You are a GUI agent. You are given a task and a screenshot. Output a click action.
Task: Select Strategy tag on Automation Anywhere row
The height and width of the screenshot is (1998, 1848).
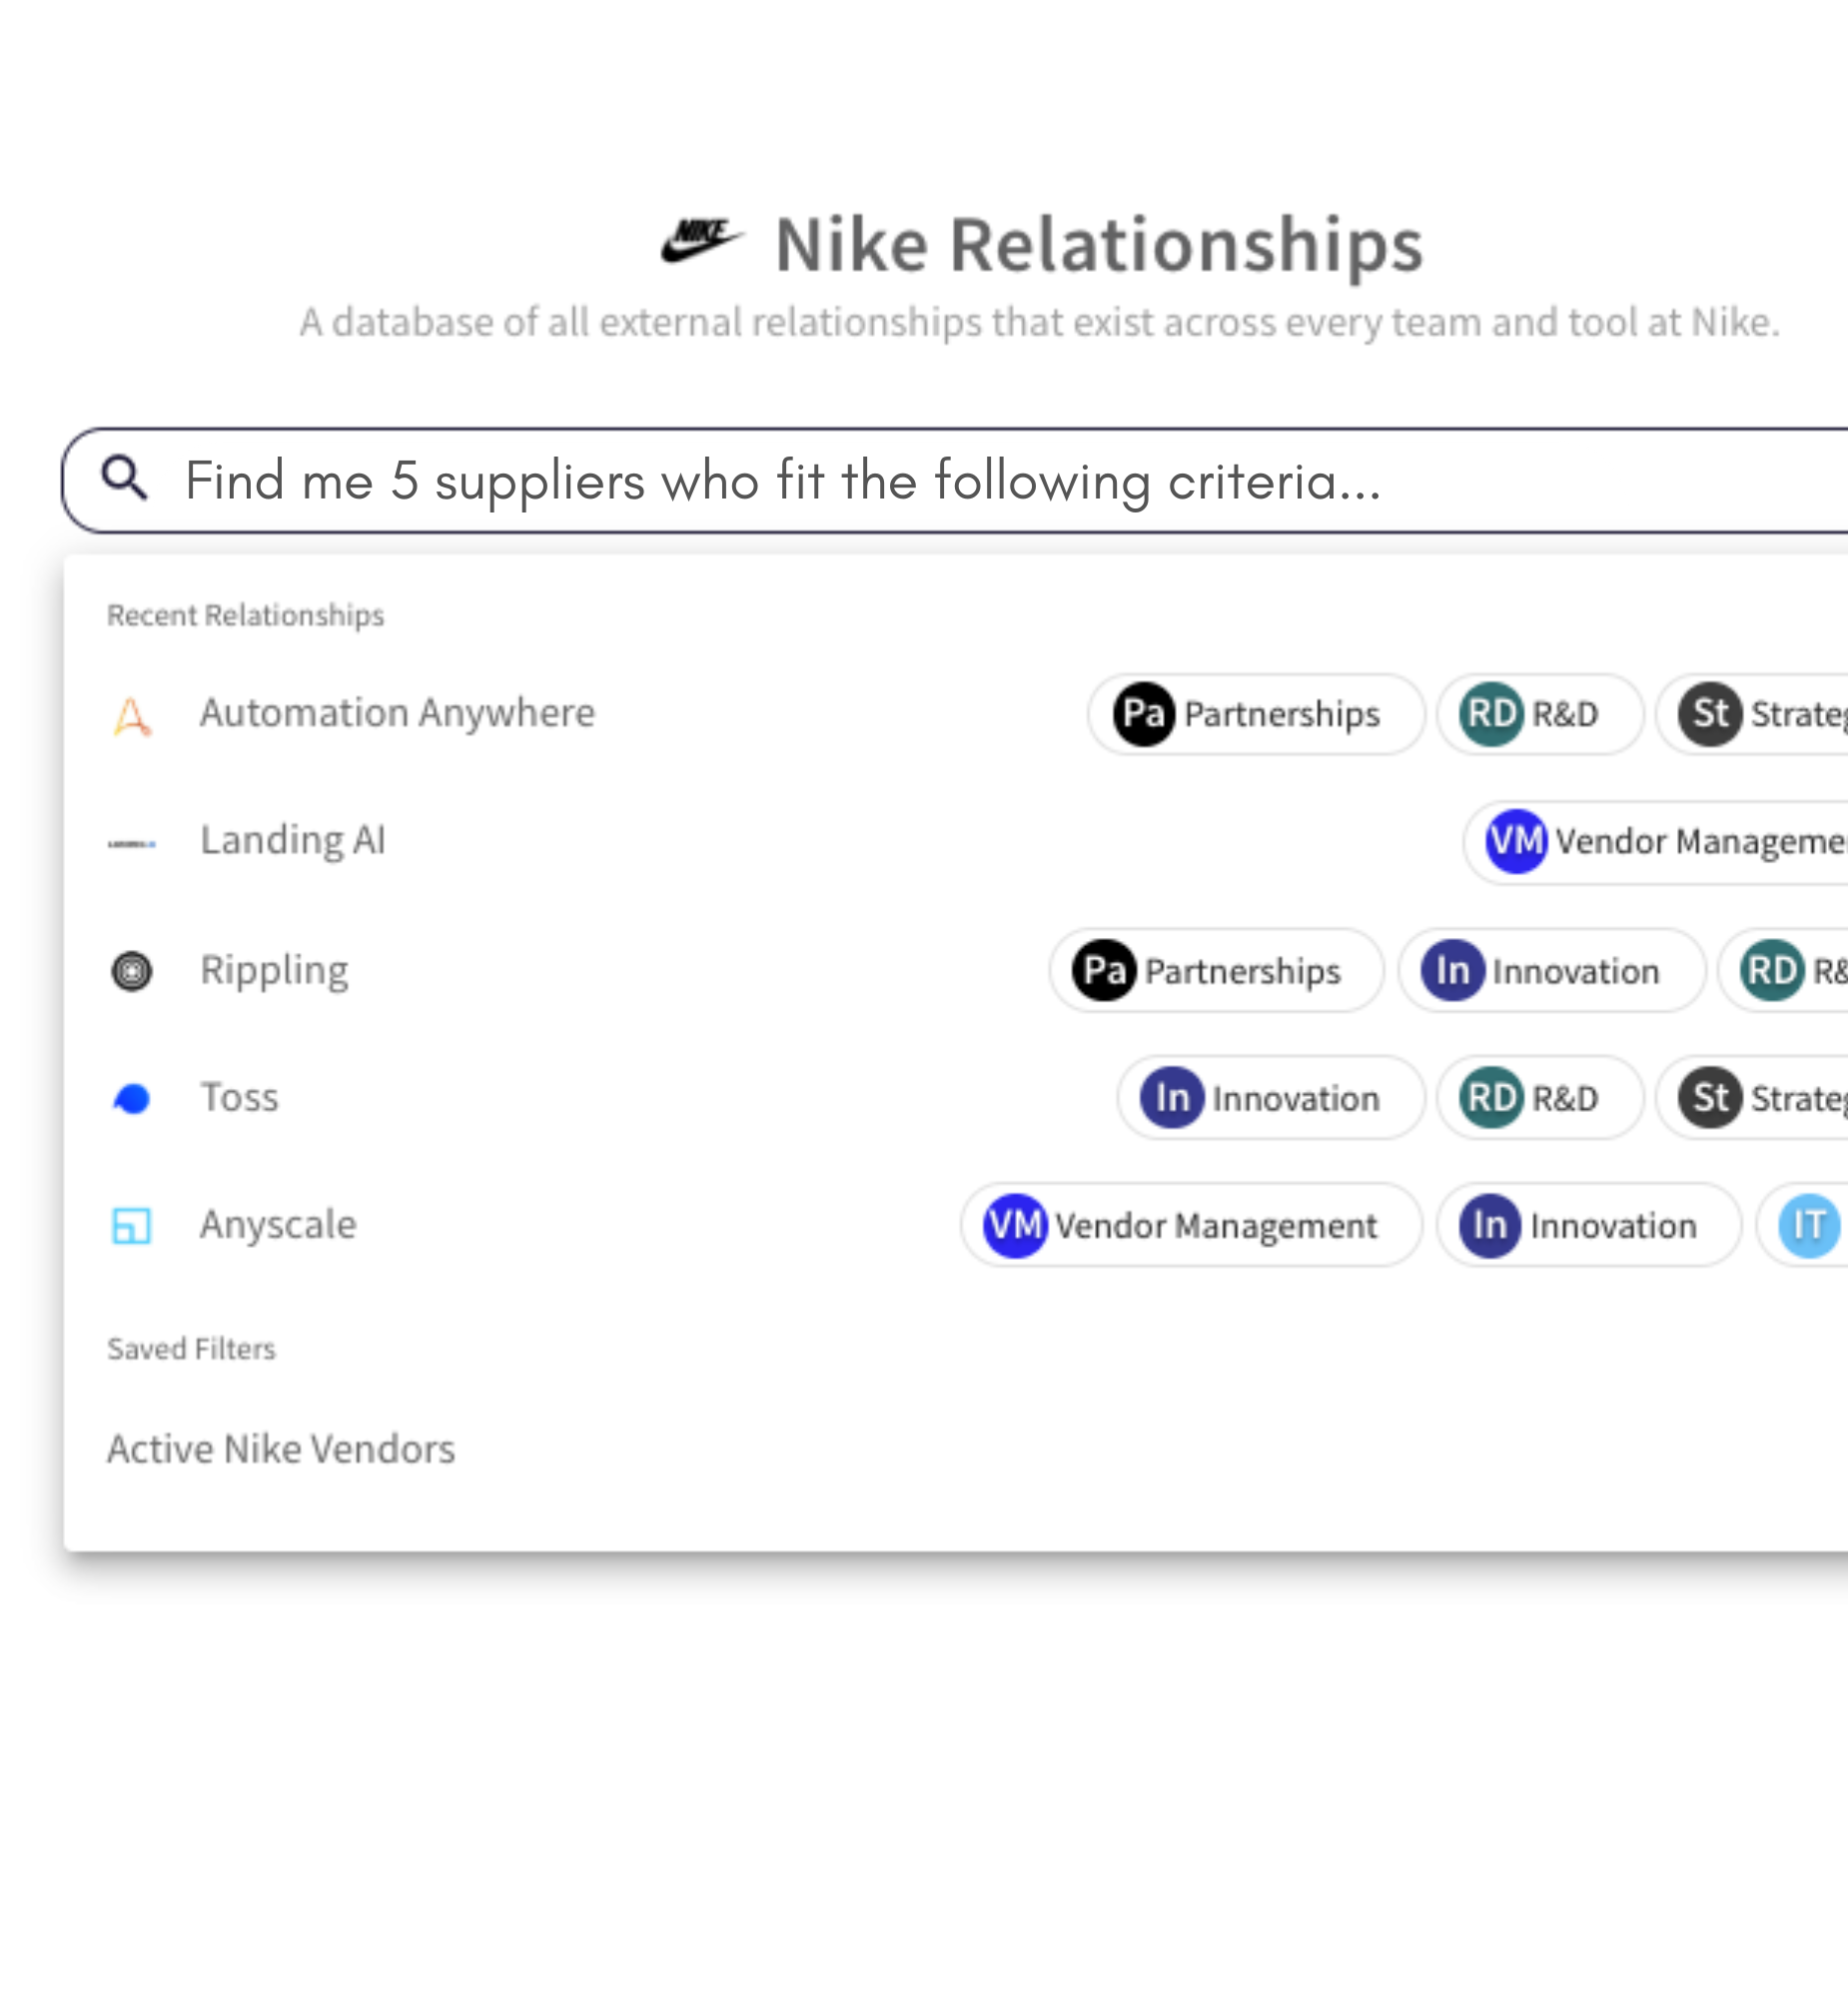(1751, 714)
